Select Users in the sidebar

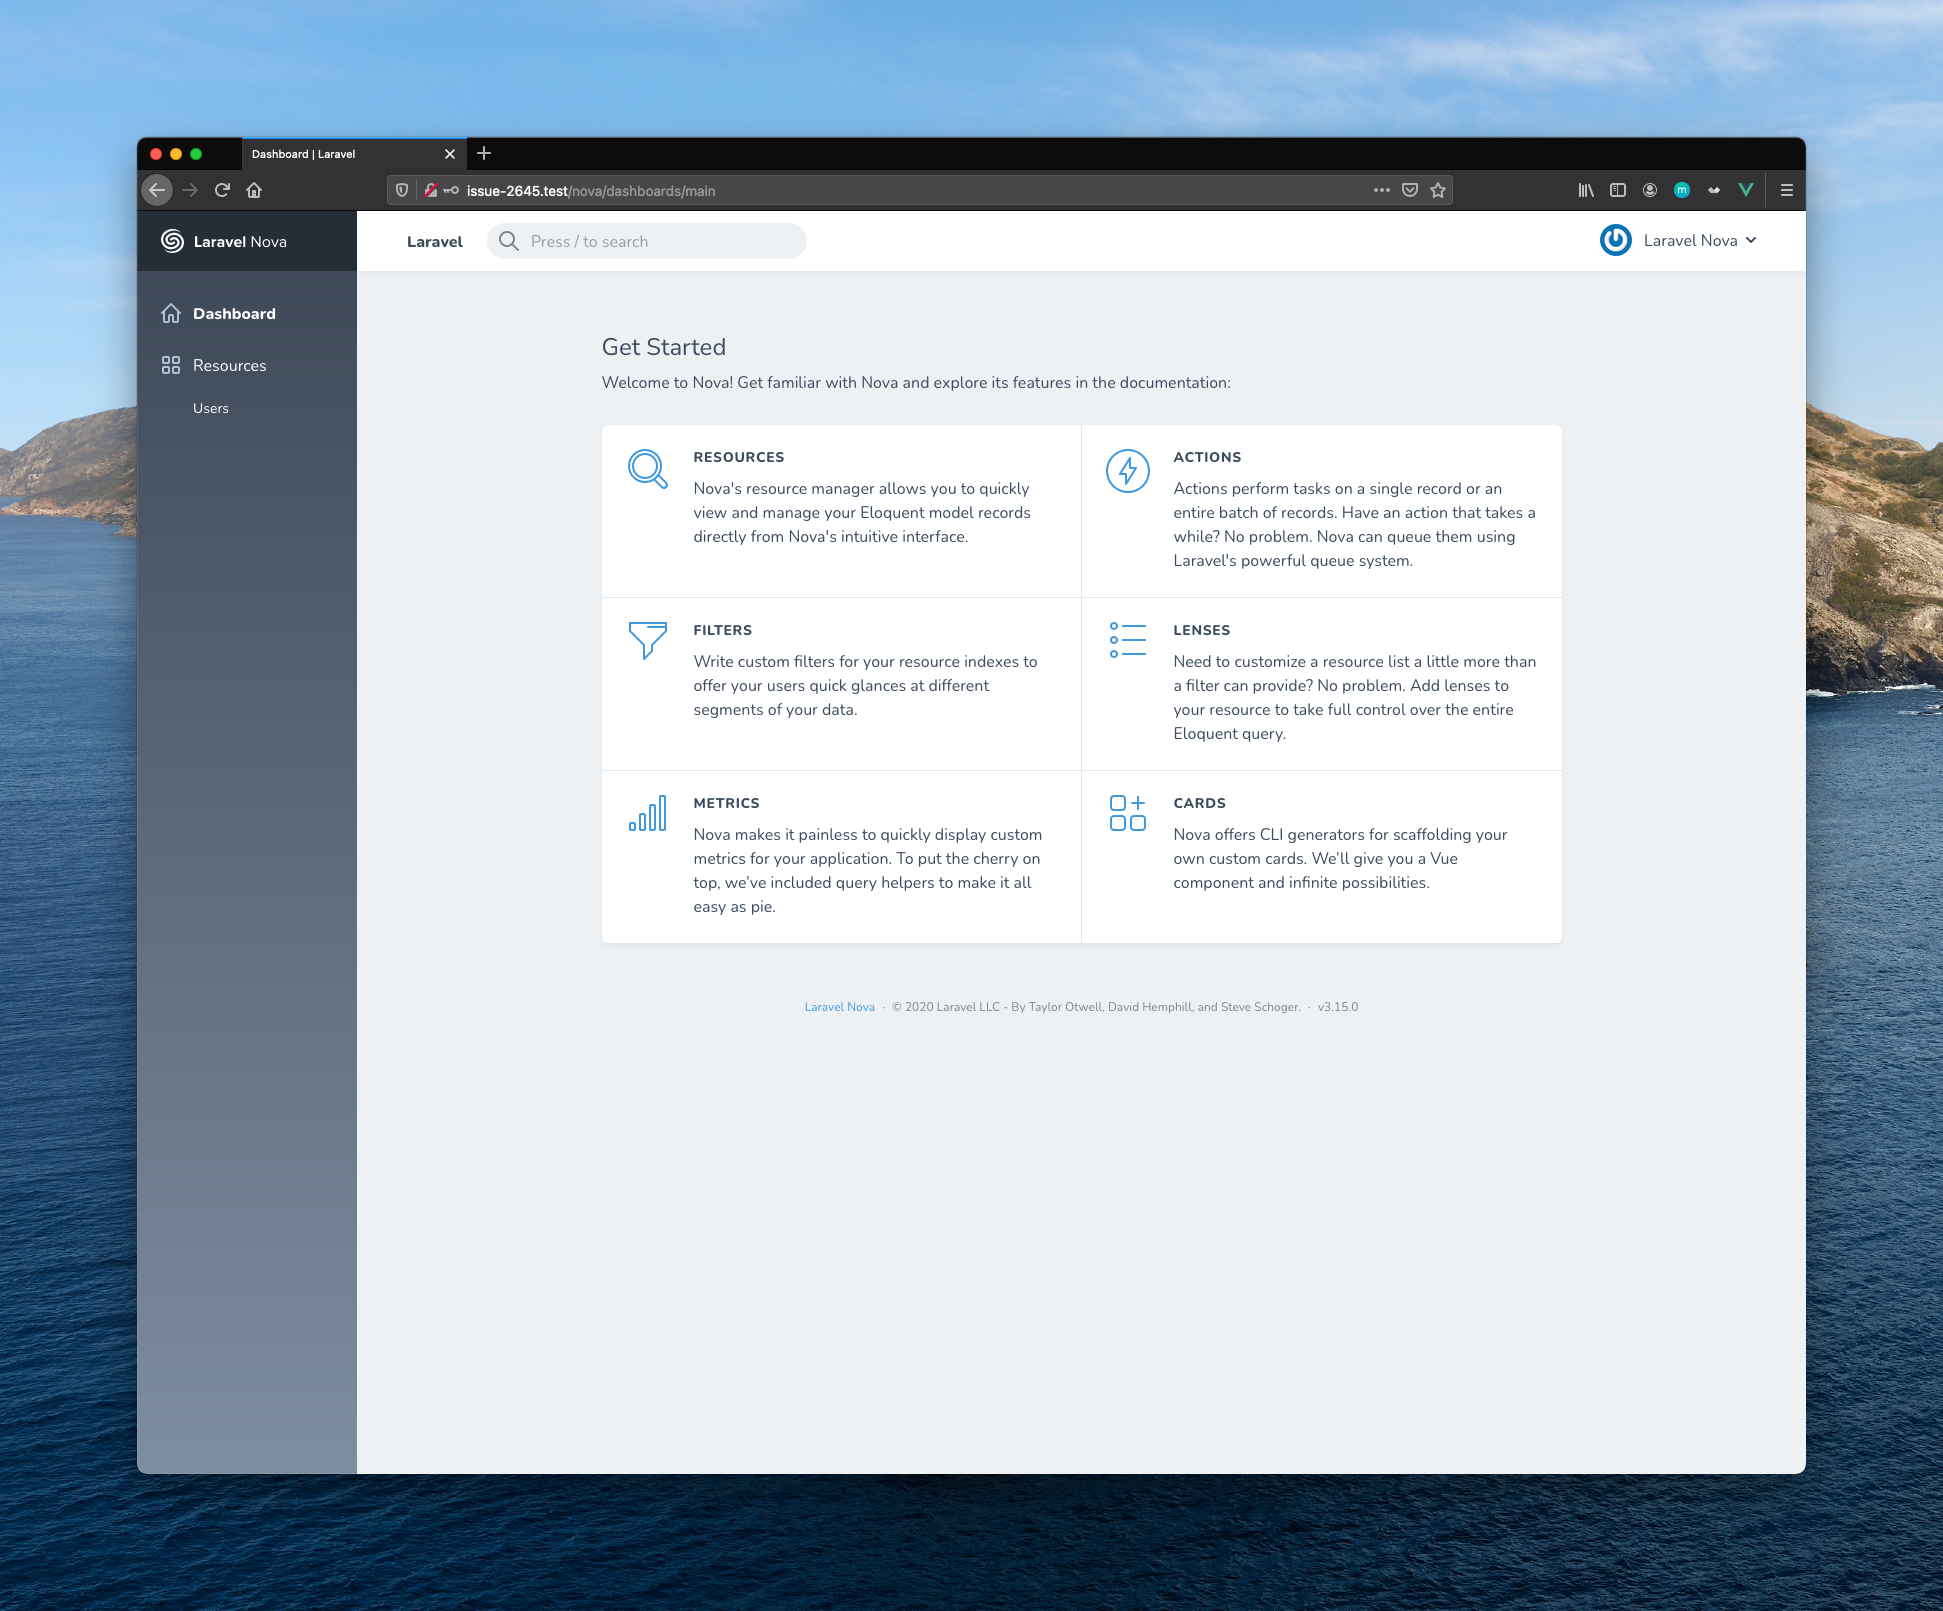[x=211, y=408]
